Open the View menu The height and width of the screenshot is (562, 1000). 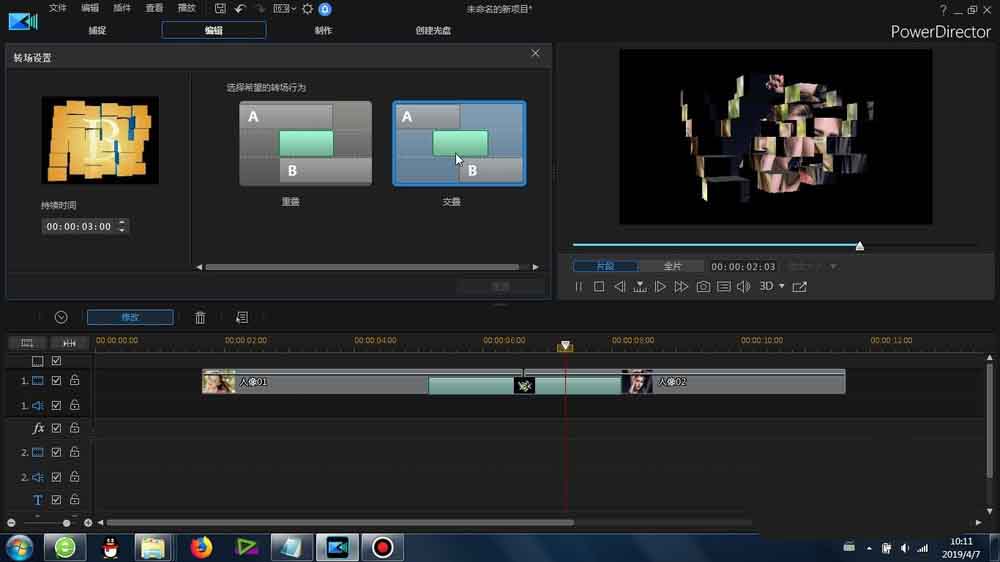point(154,8)
